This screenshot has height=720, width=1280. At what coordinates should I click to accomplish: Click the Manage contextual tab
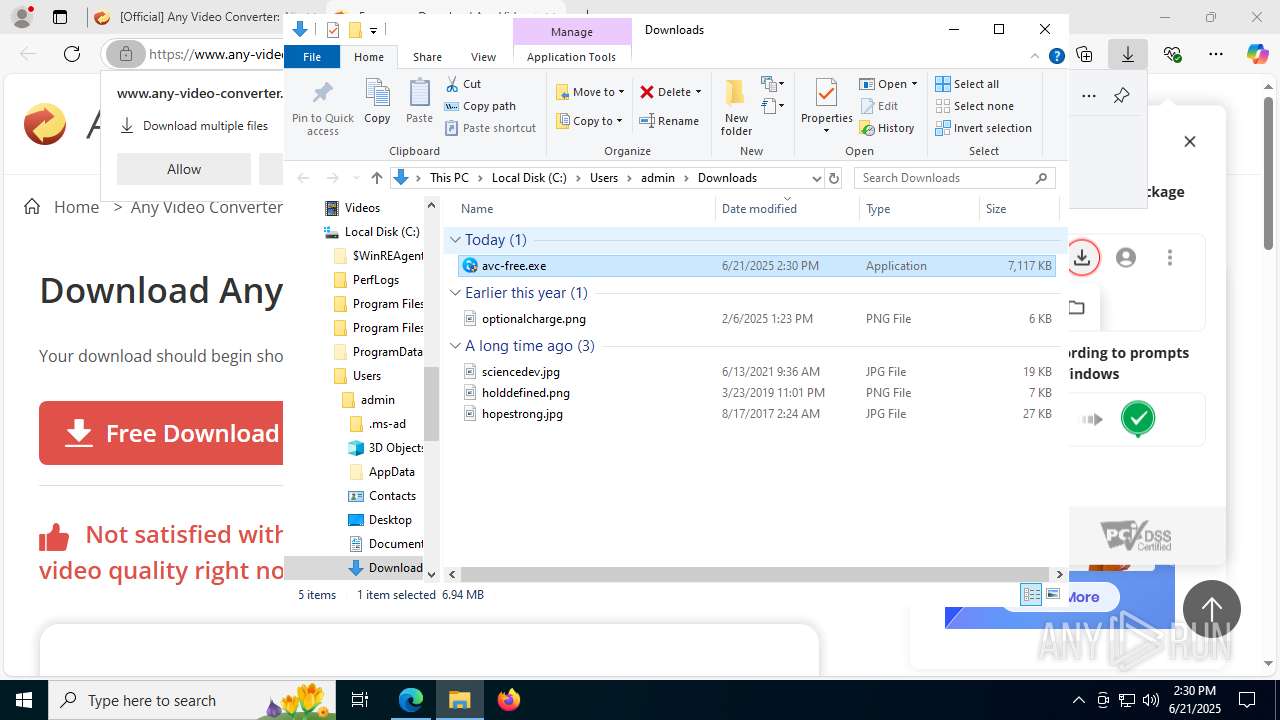pyautogui.click(x=571, y=32)
